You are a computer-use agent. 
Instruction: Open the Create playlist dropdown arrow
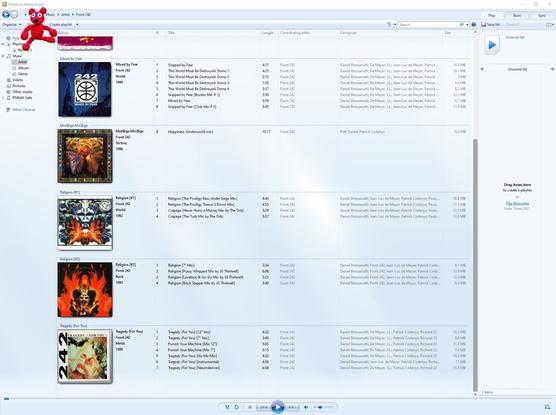point(77,24)
